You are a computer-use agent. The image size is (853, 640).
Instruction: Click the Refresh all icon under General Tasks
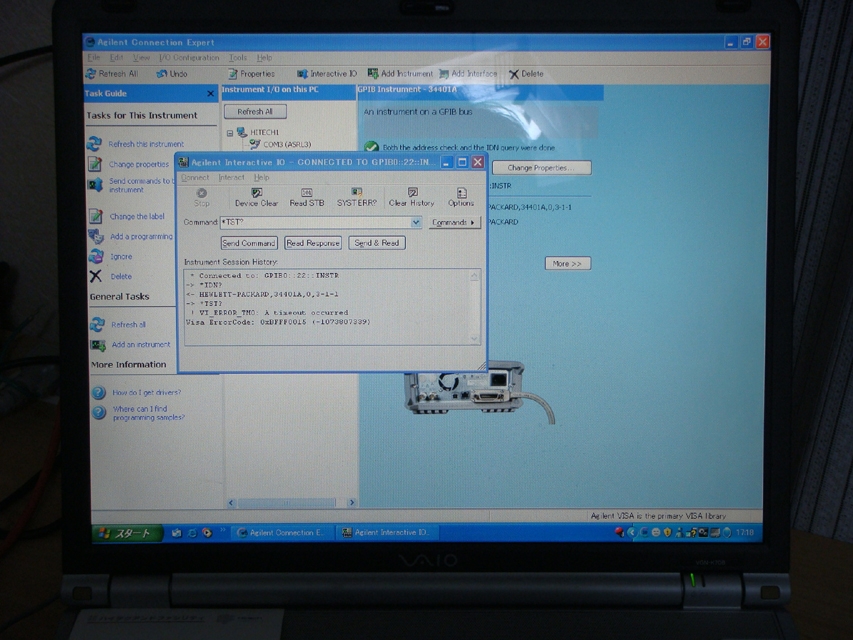[97, 324]
